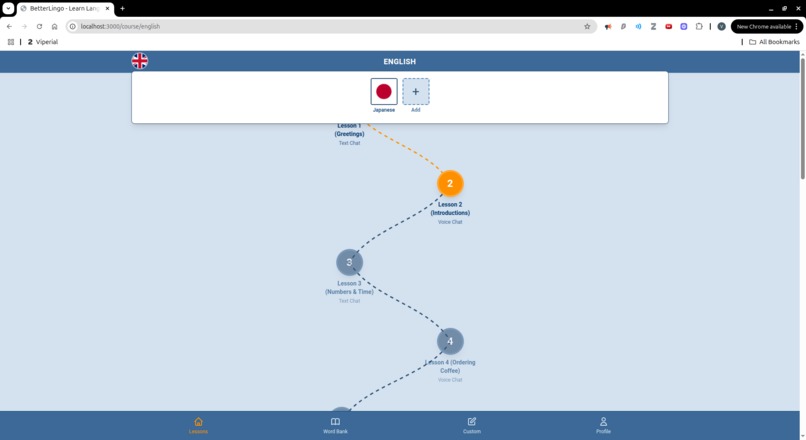Click the UK flag icon in header
The height and width of the screenshot is (440, 806).
click(x=140, y=61)
